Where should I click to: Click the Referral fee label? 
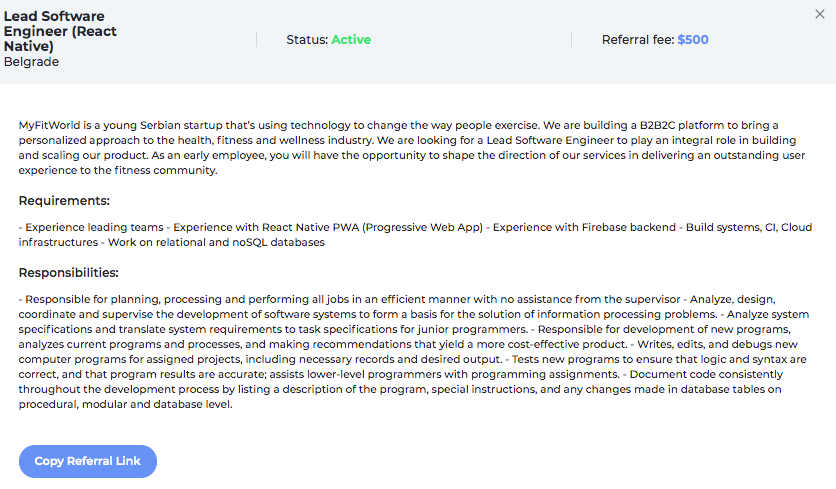coord(637,40)
